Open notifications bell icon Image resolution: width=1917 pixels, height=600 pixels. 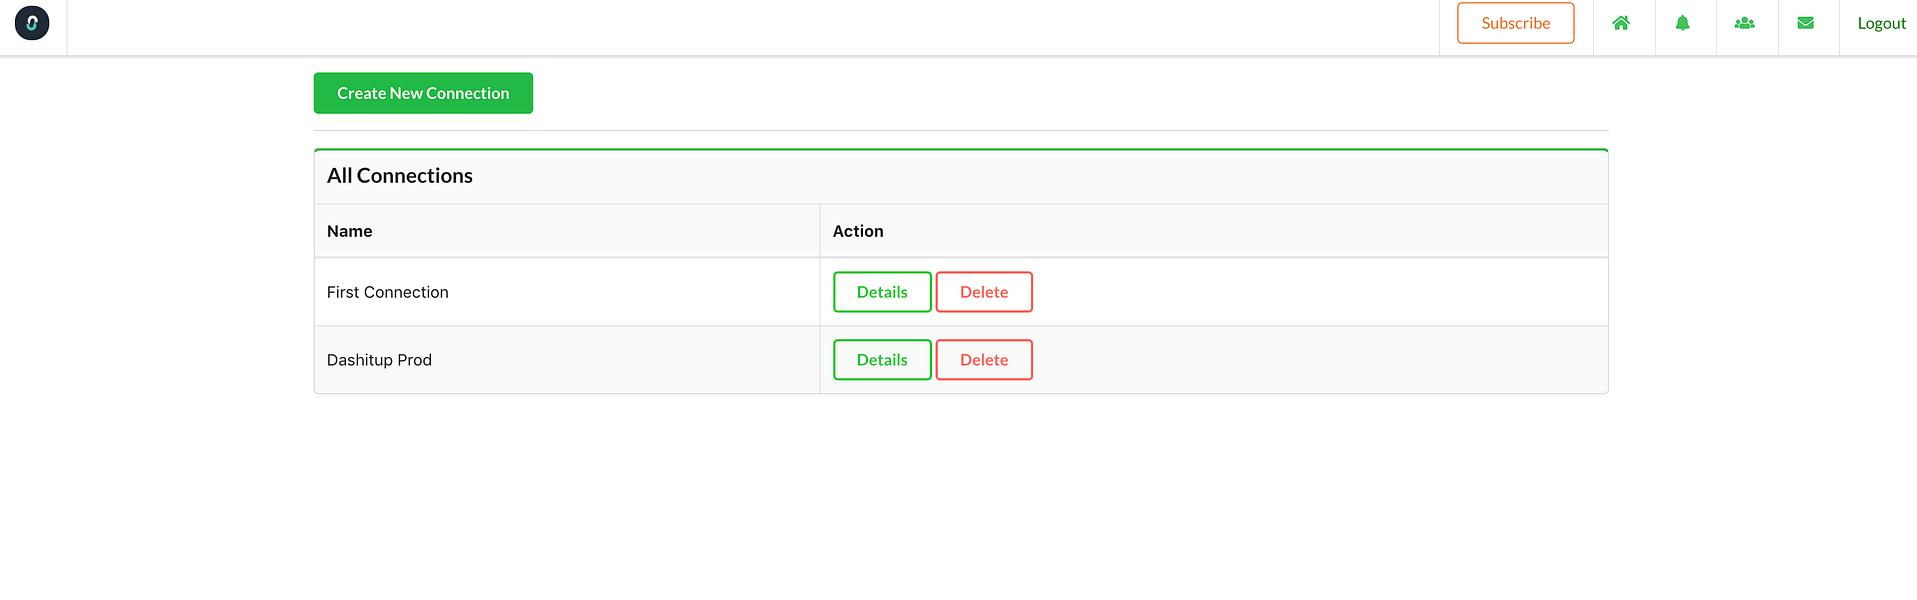tap(1683, 23)
